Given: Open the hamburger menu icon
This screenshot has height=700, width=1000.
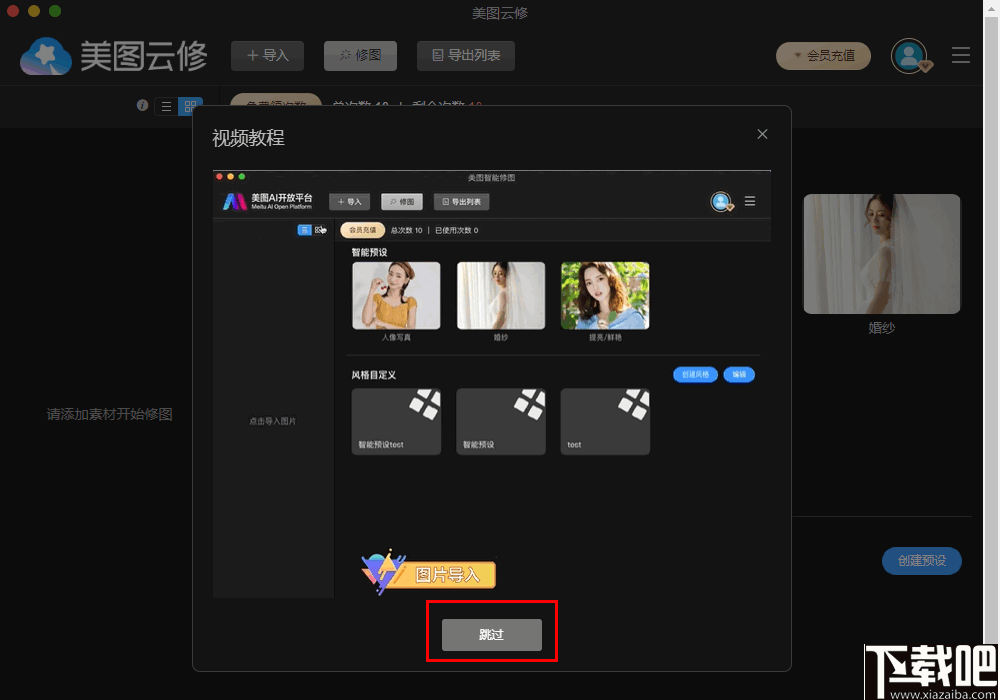Looking at the screenshot, I should coord(961,55).
